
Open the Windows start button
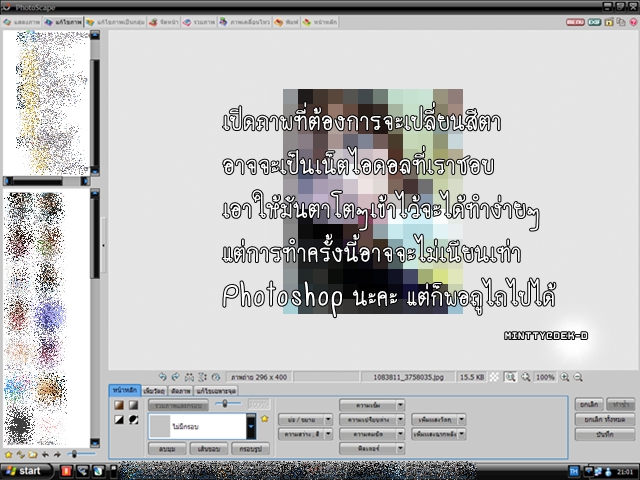(x=26, y=471)
